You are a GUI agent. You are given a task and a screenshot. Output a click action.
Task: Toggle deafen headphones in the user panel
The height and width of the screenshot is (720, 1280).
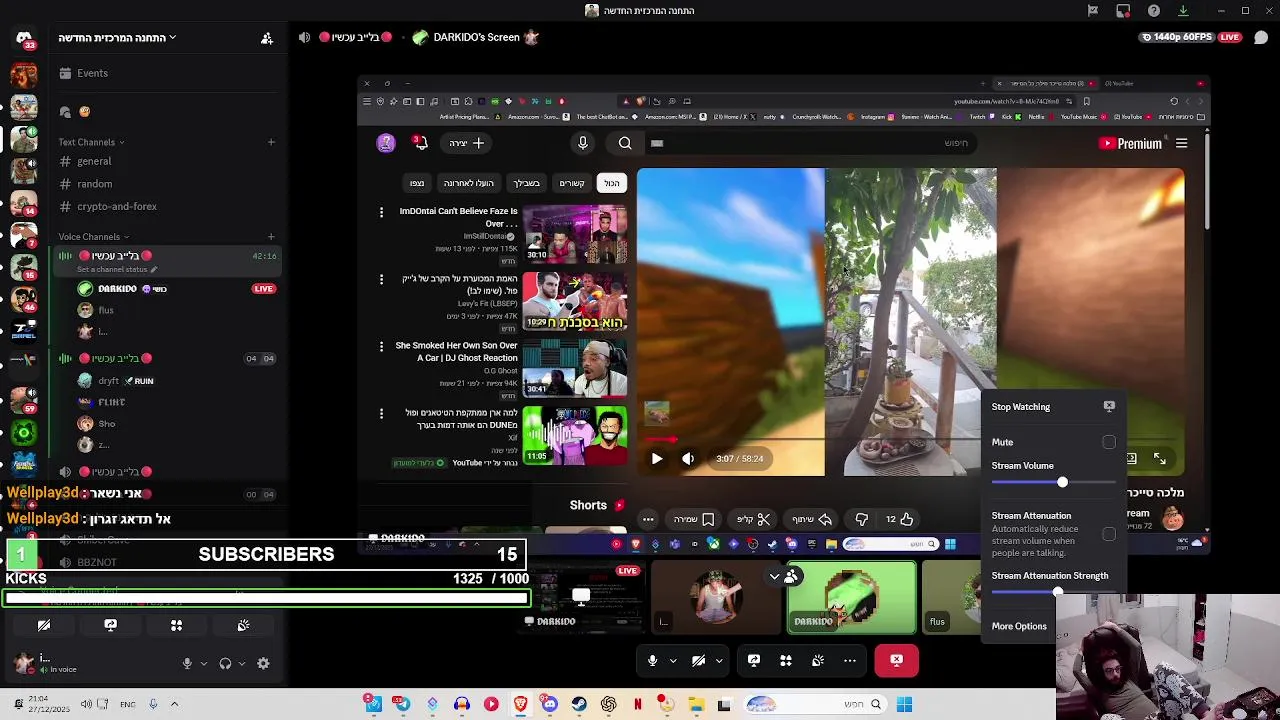click(225, 663)
